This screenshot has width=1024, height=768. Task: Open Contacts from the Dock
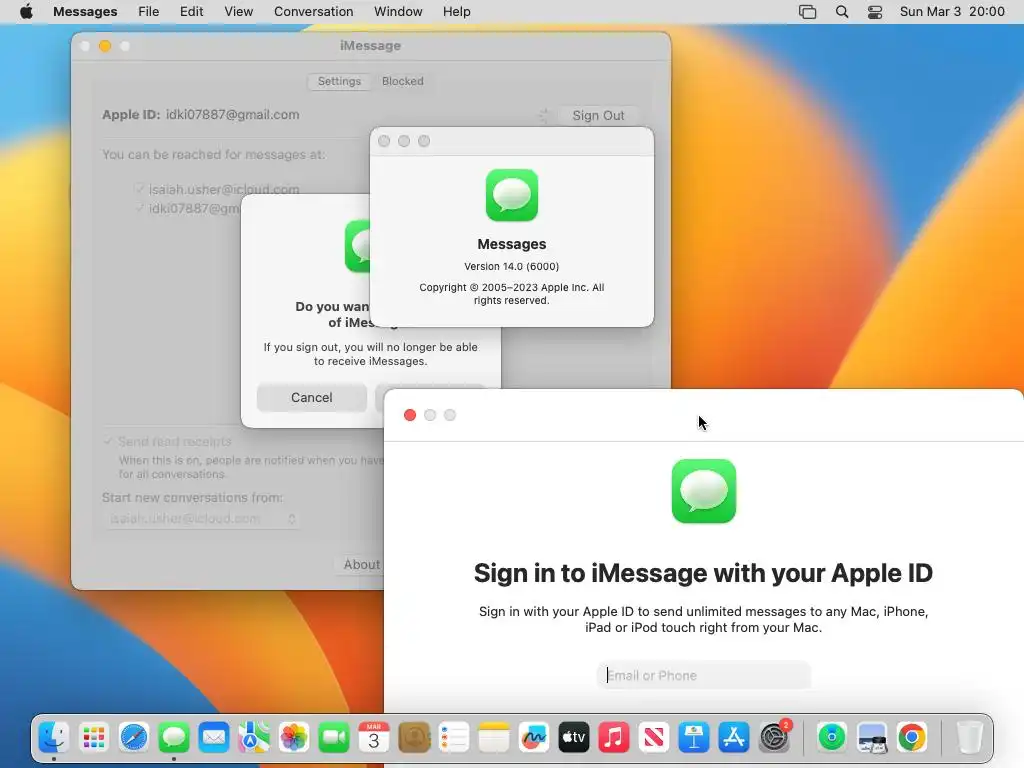414,737
